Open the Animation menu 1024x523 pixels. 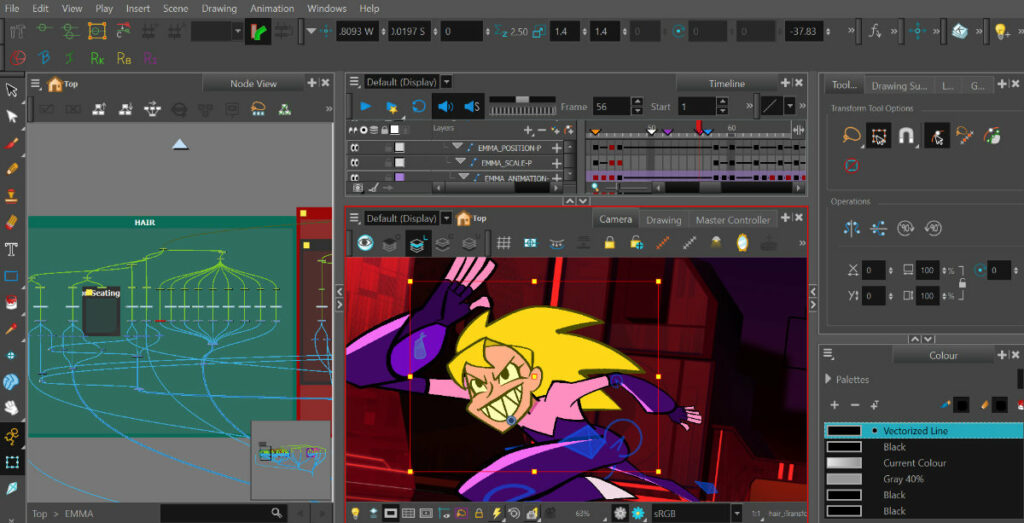[x=272, y=8]
